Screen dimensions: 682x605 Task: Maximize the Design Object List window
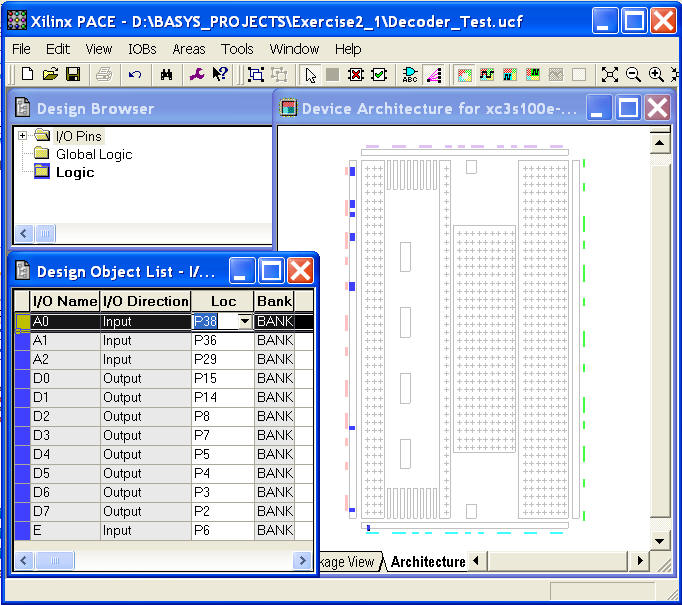(271, 271)
